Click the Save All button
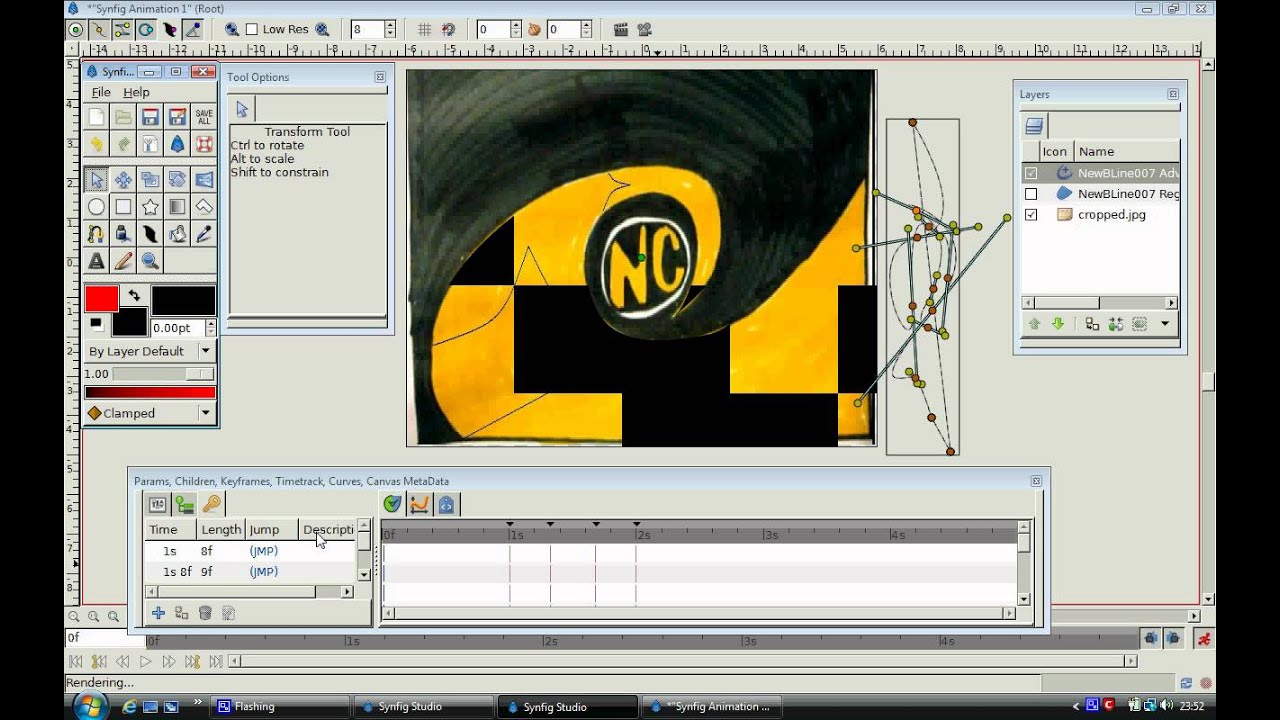Screen dimensions: 1280x720 pos(204,117)
